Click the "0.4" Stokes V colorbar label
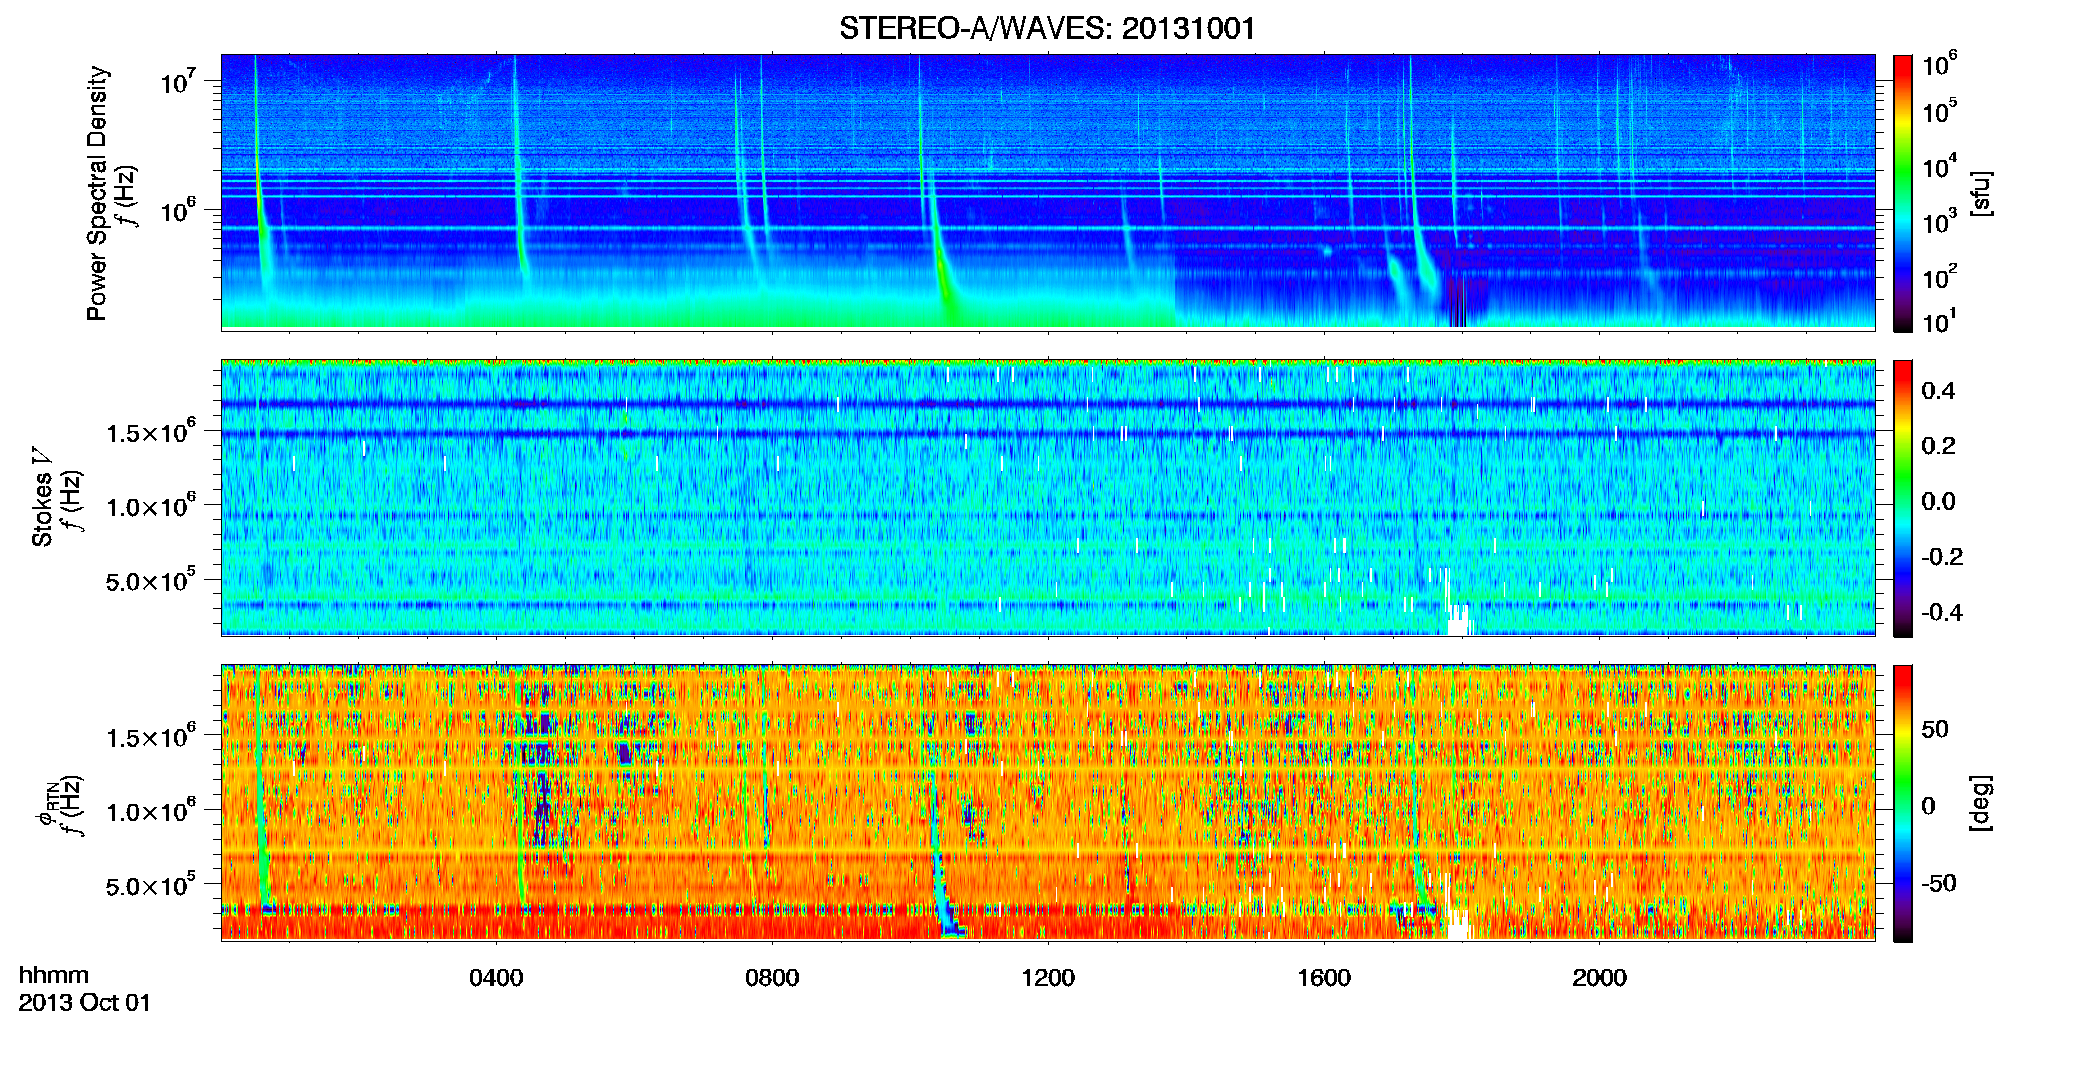The height and width of the screenshot is (1080, 2096). 1938,390
